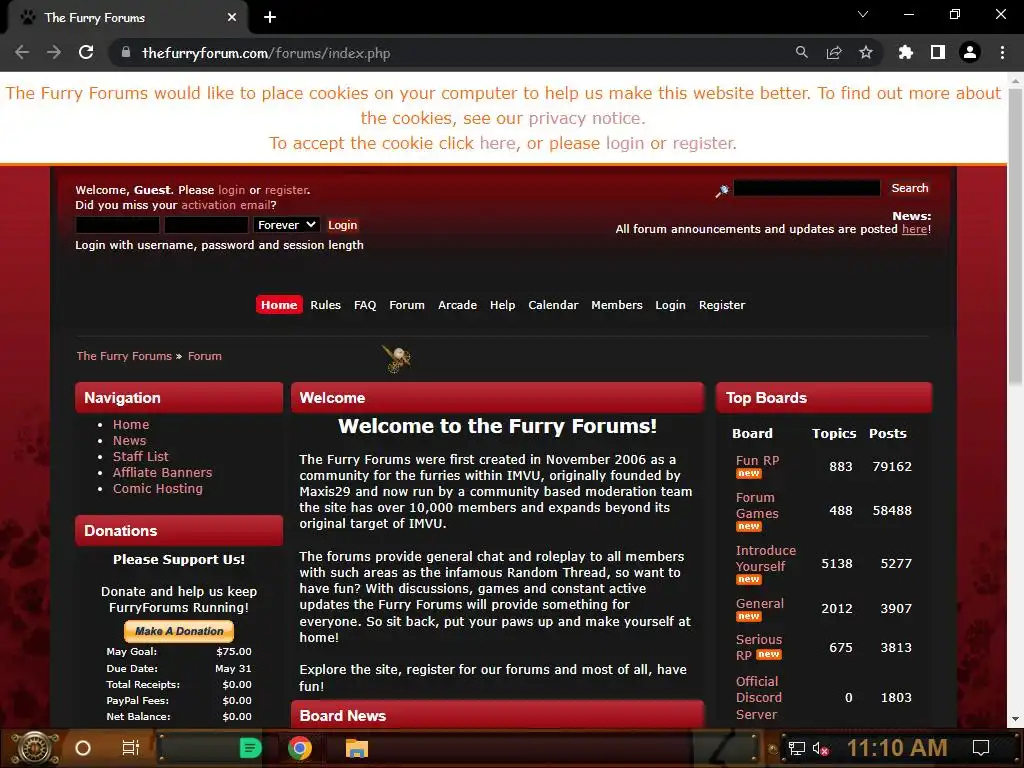Open the tab search chevron
This screenshot has height=768, width=1024.
[x=863, y=14]
